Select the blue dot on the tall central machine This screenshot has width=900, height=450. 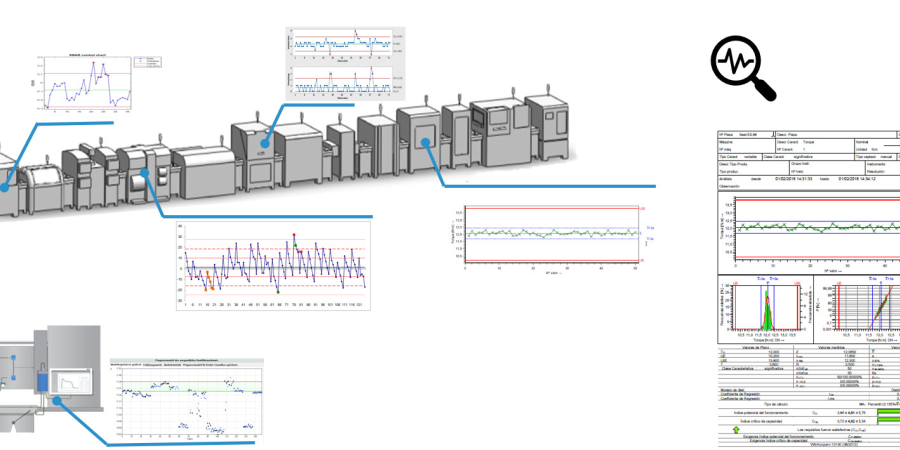coord(265,144)
